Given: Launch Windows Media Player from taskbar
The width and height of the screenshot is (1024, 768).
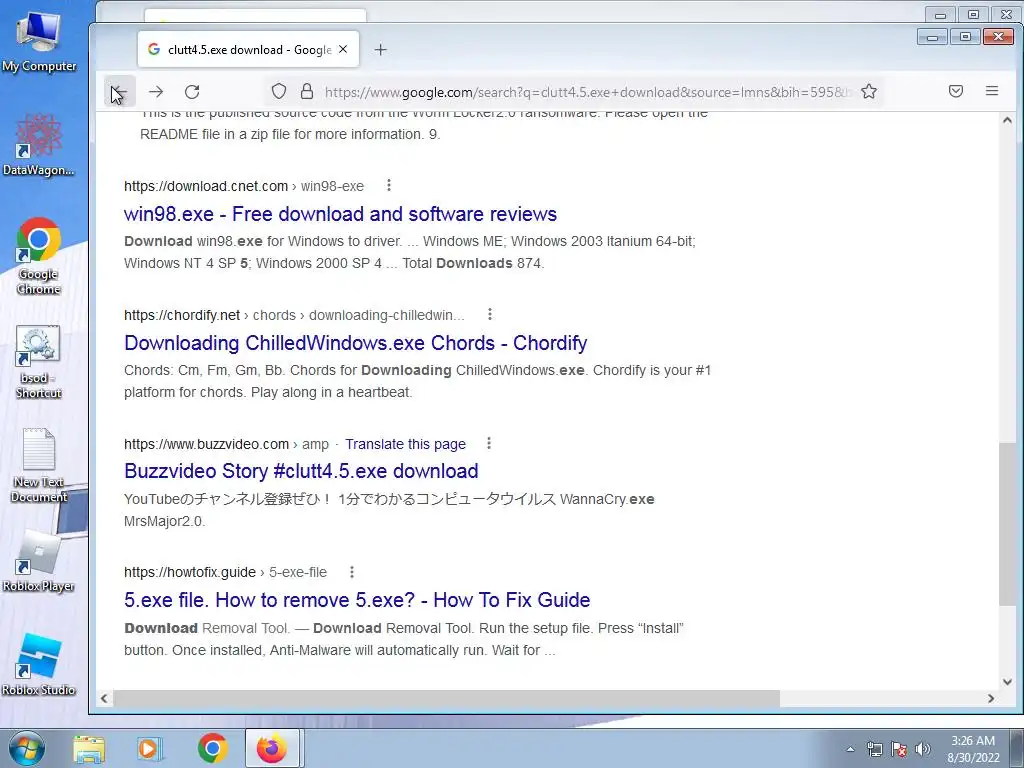Looking at the screenshot, I should click(x=150, y=749).
